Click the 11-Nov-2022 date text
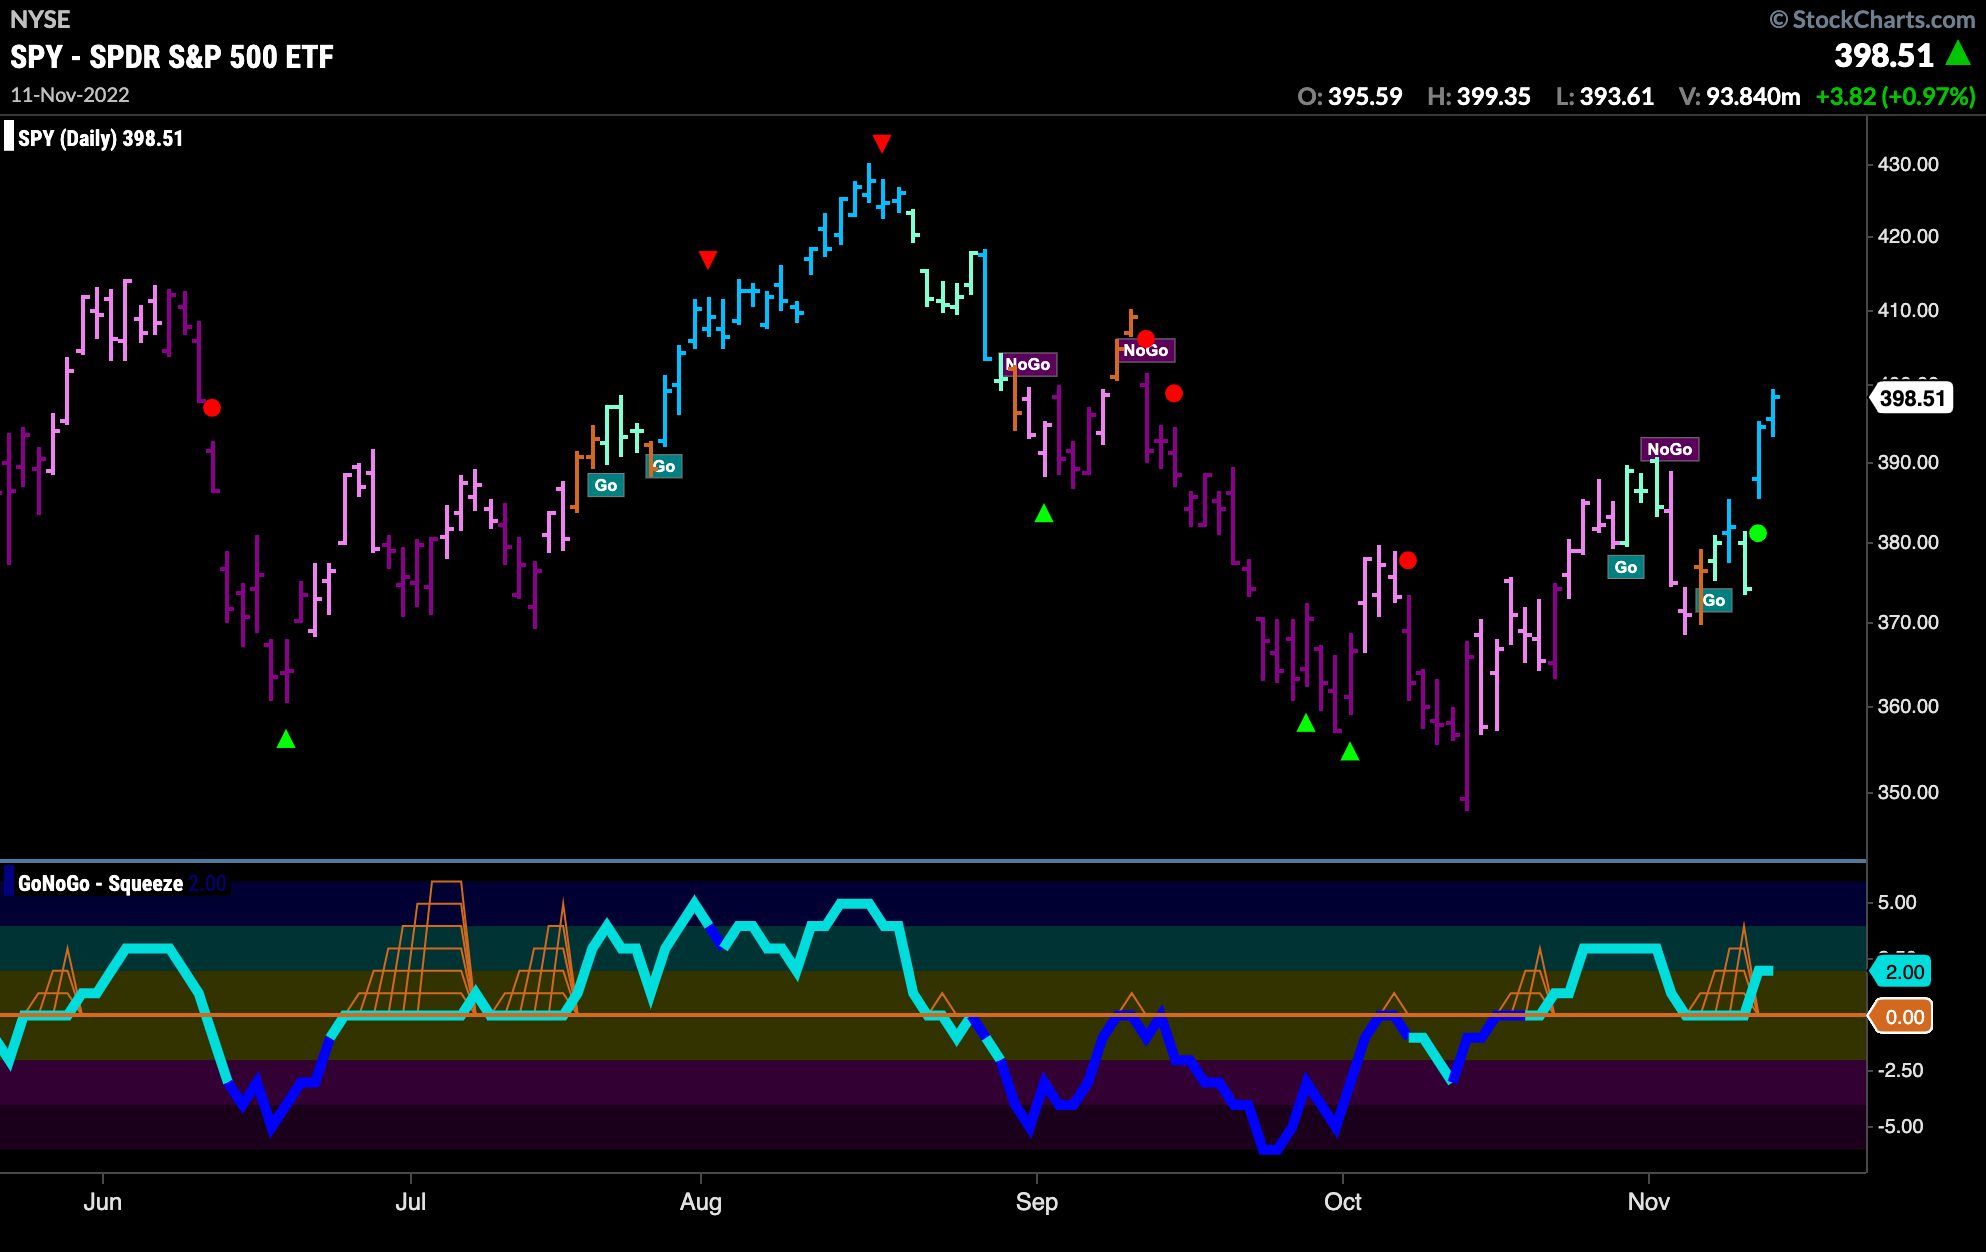This screenshot has width=1986, height=1252. (70, 95)
